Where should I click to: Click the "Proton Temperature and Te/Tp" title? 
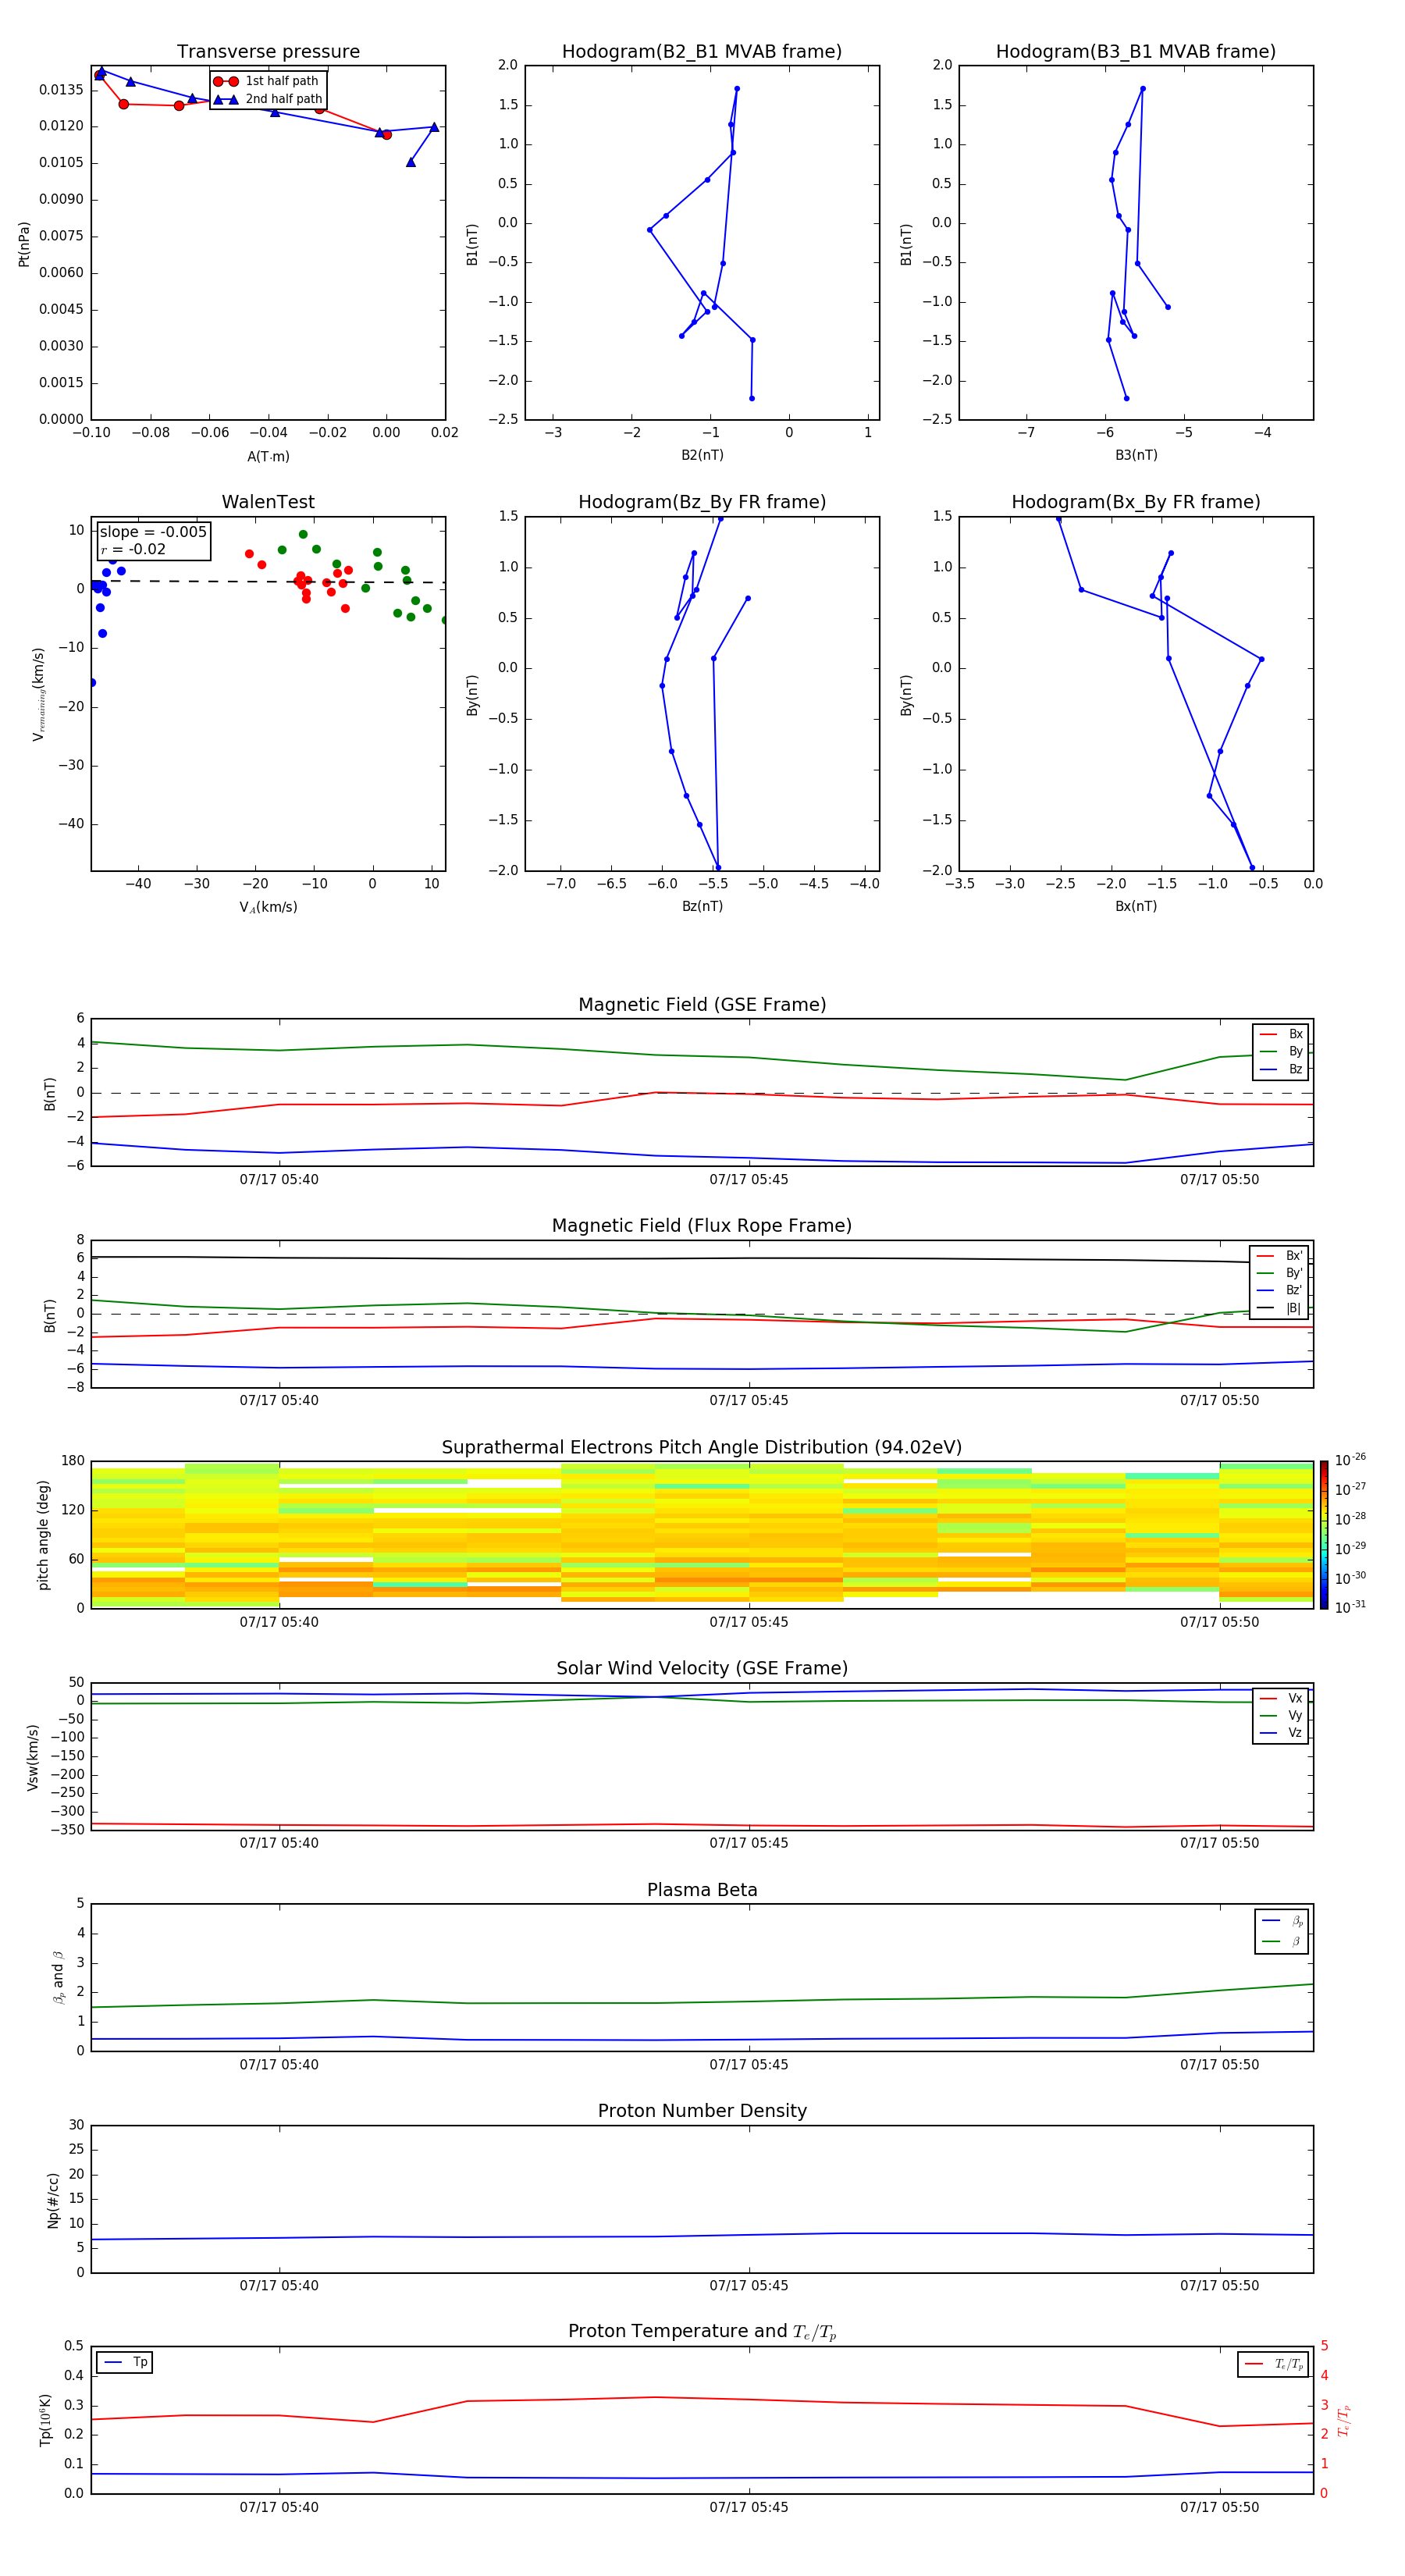(702, 2332)
